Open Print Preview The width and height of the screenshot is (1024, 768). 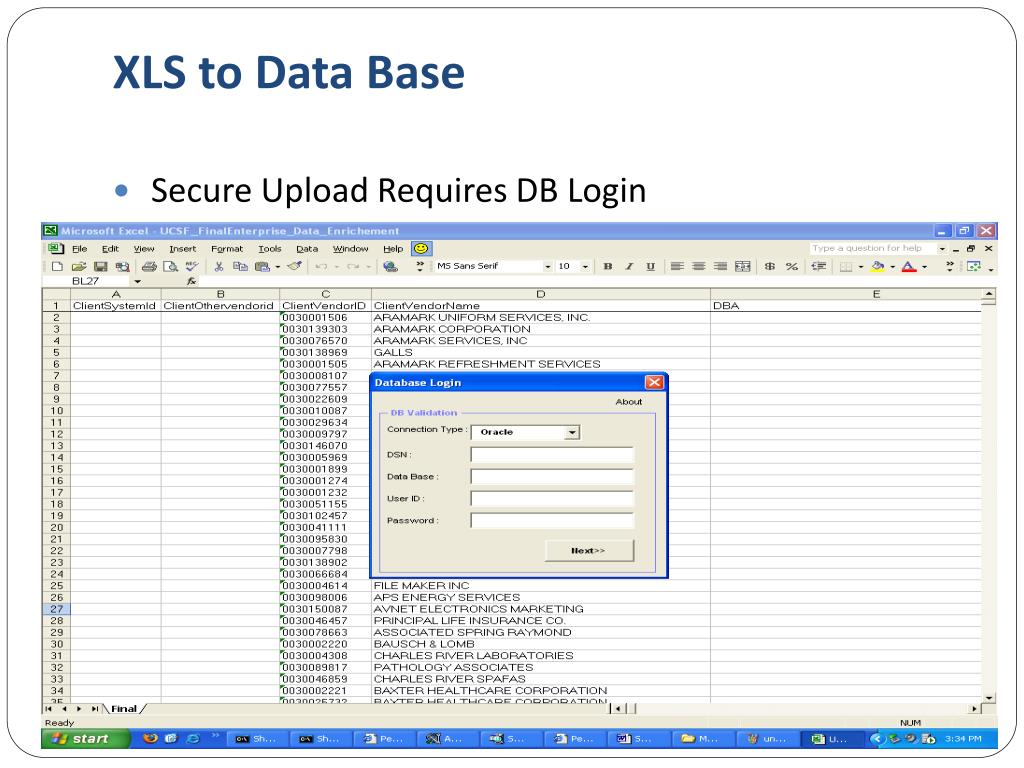click(170, 266)
